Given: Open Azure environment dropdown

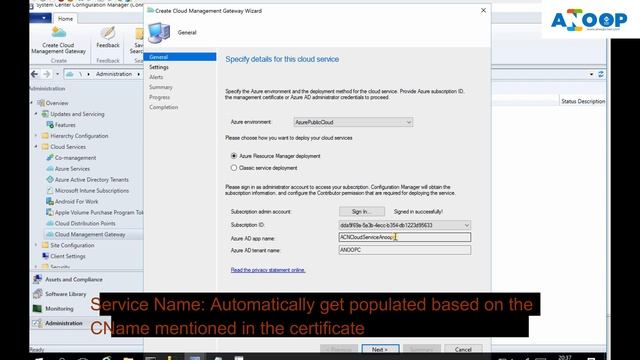Looking at the screenshot, I should [353, 122].
